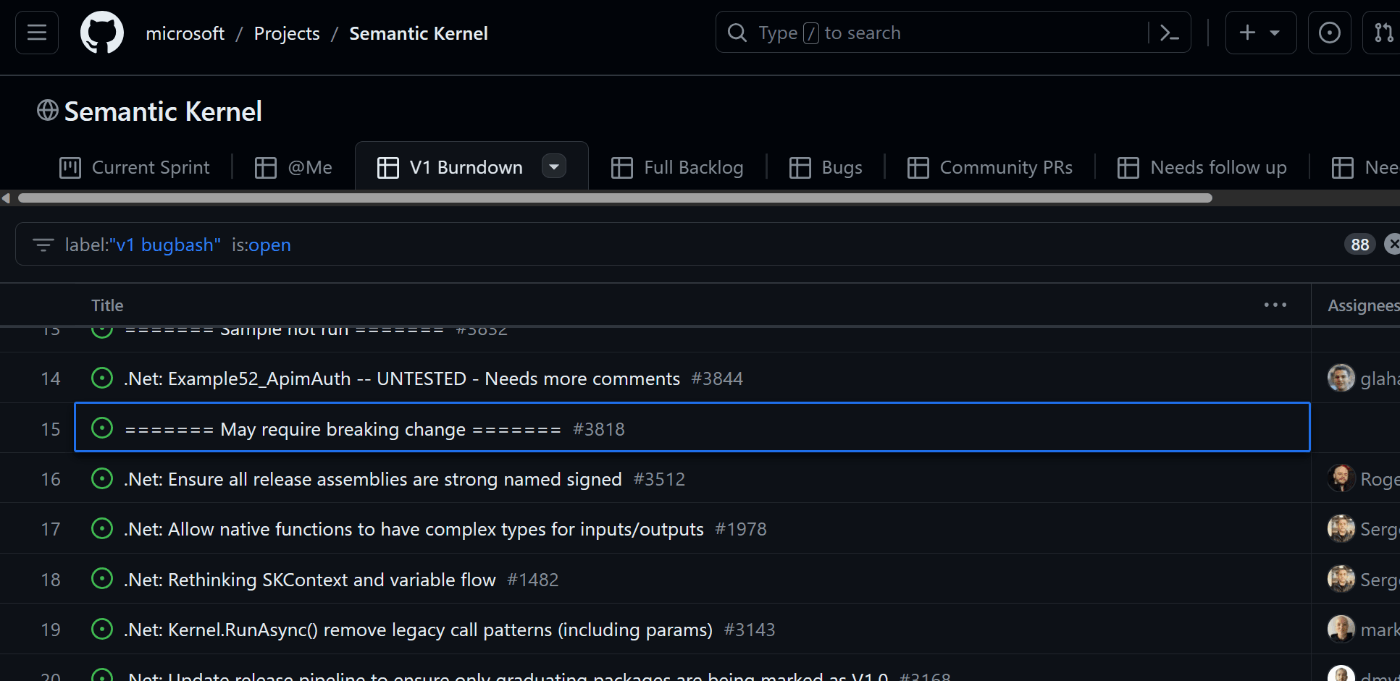The height and width of the screenshot is (681, 1400).
Task: Click the avatar in row 18 assignees
Action: (x=1341, y=578)
